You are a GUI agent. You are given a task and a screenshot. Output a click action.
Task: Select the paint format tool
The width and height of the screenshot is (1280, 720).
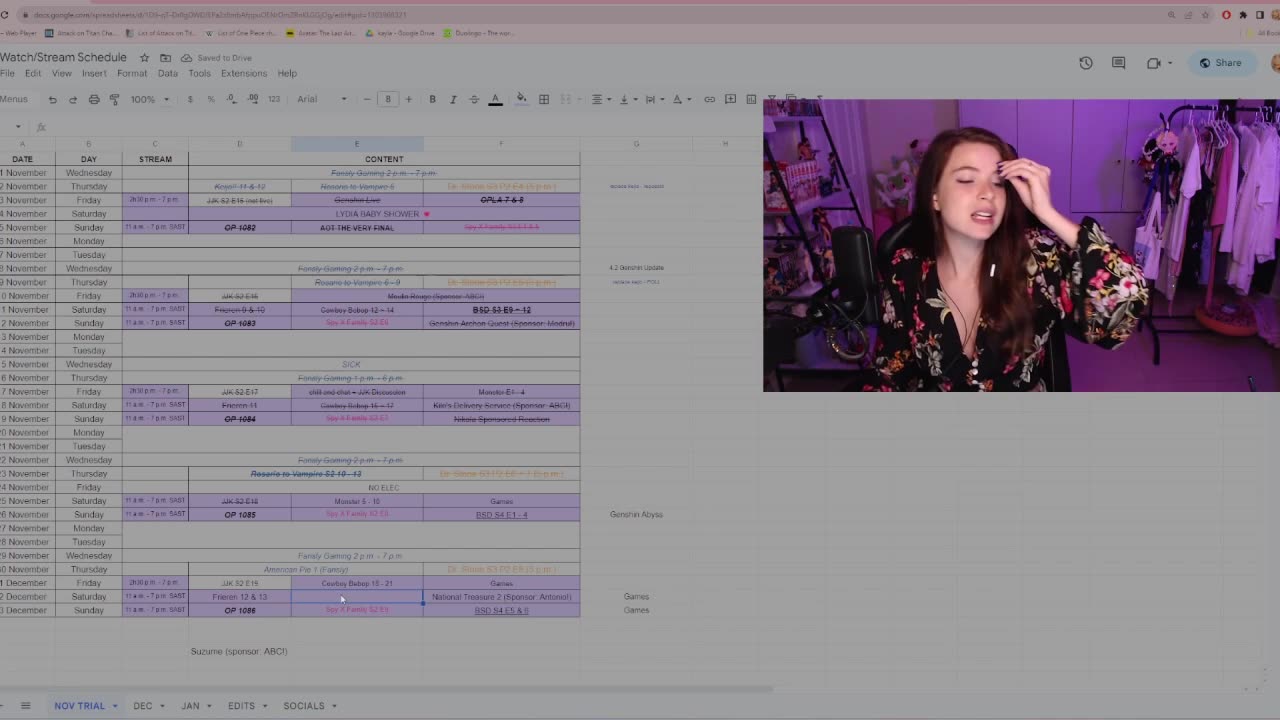(114, 99)
